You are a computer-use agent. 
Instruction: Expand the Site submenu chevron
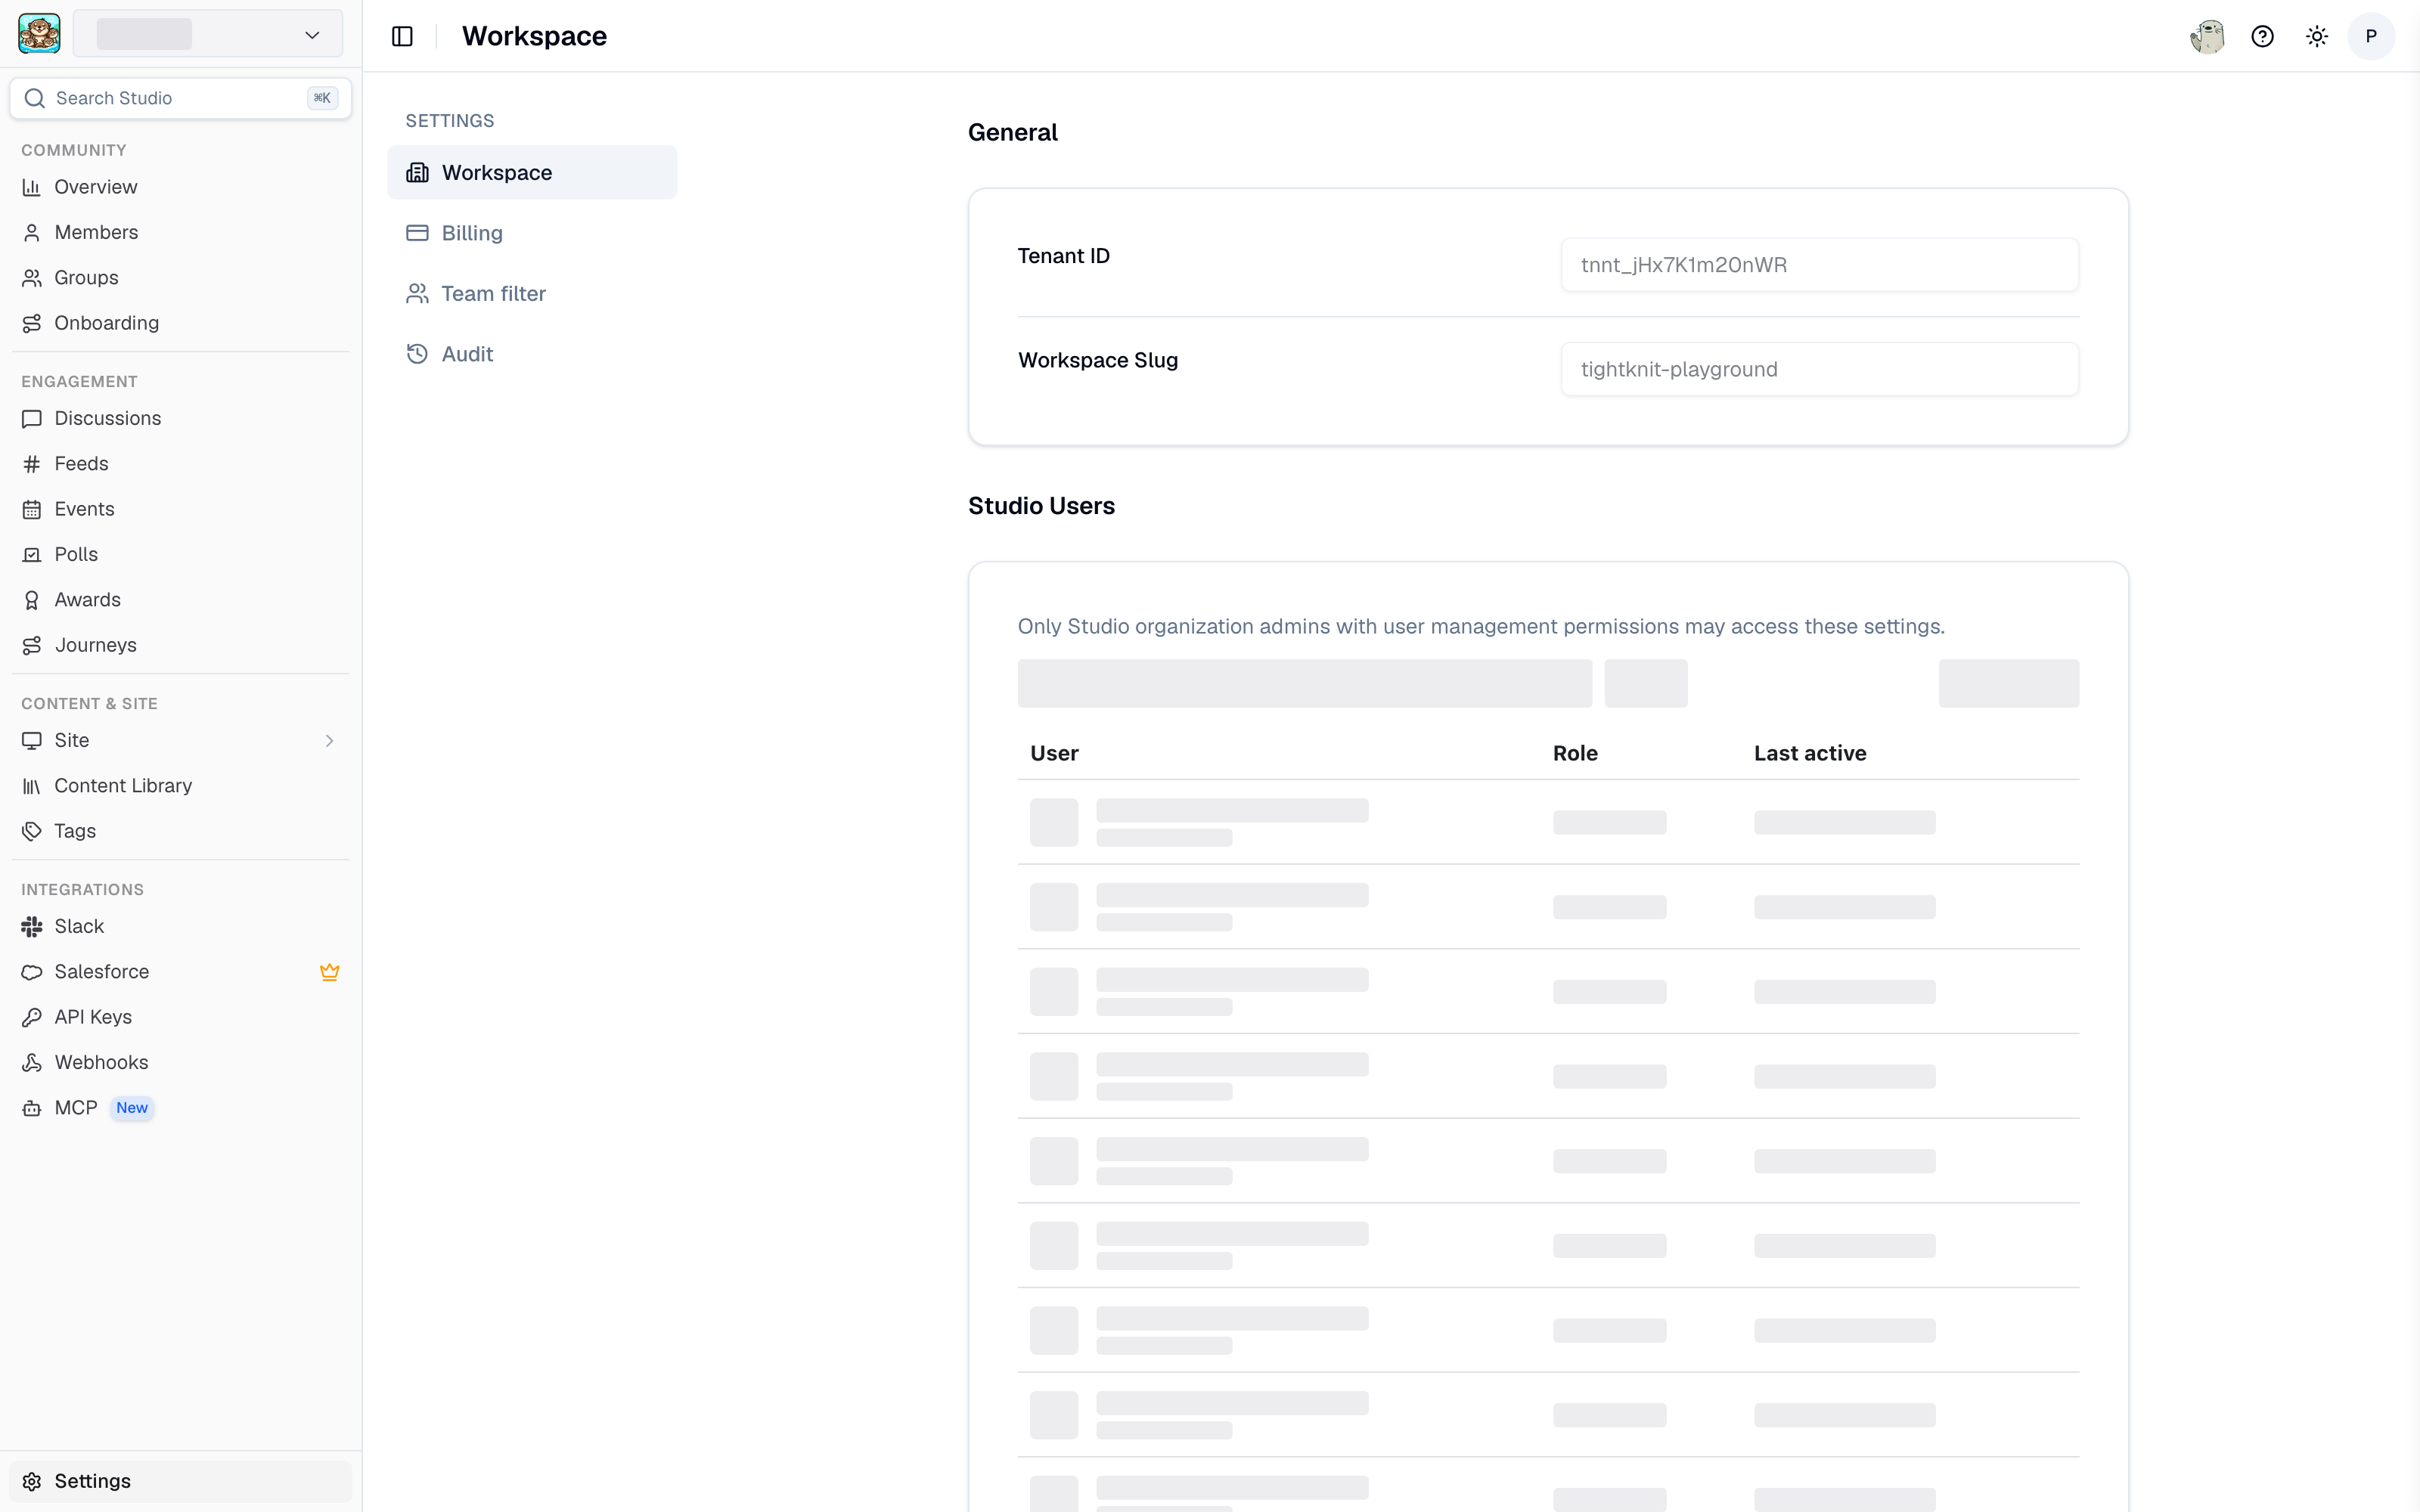(x=329, y=741)
